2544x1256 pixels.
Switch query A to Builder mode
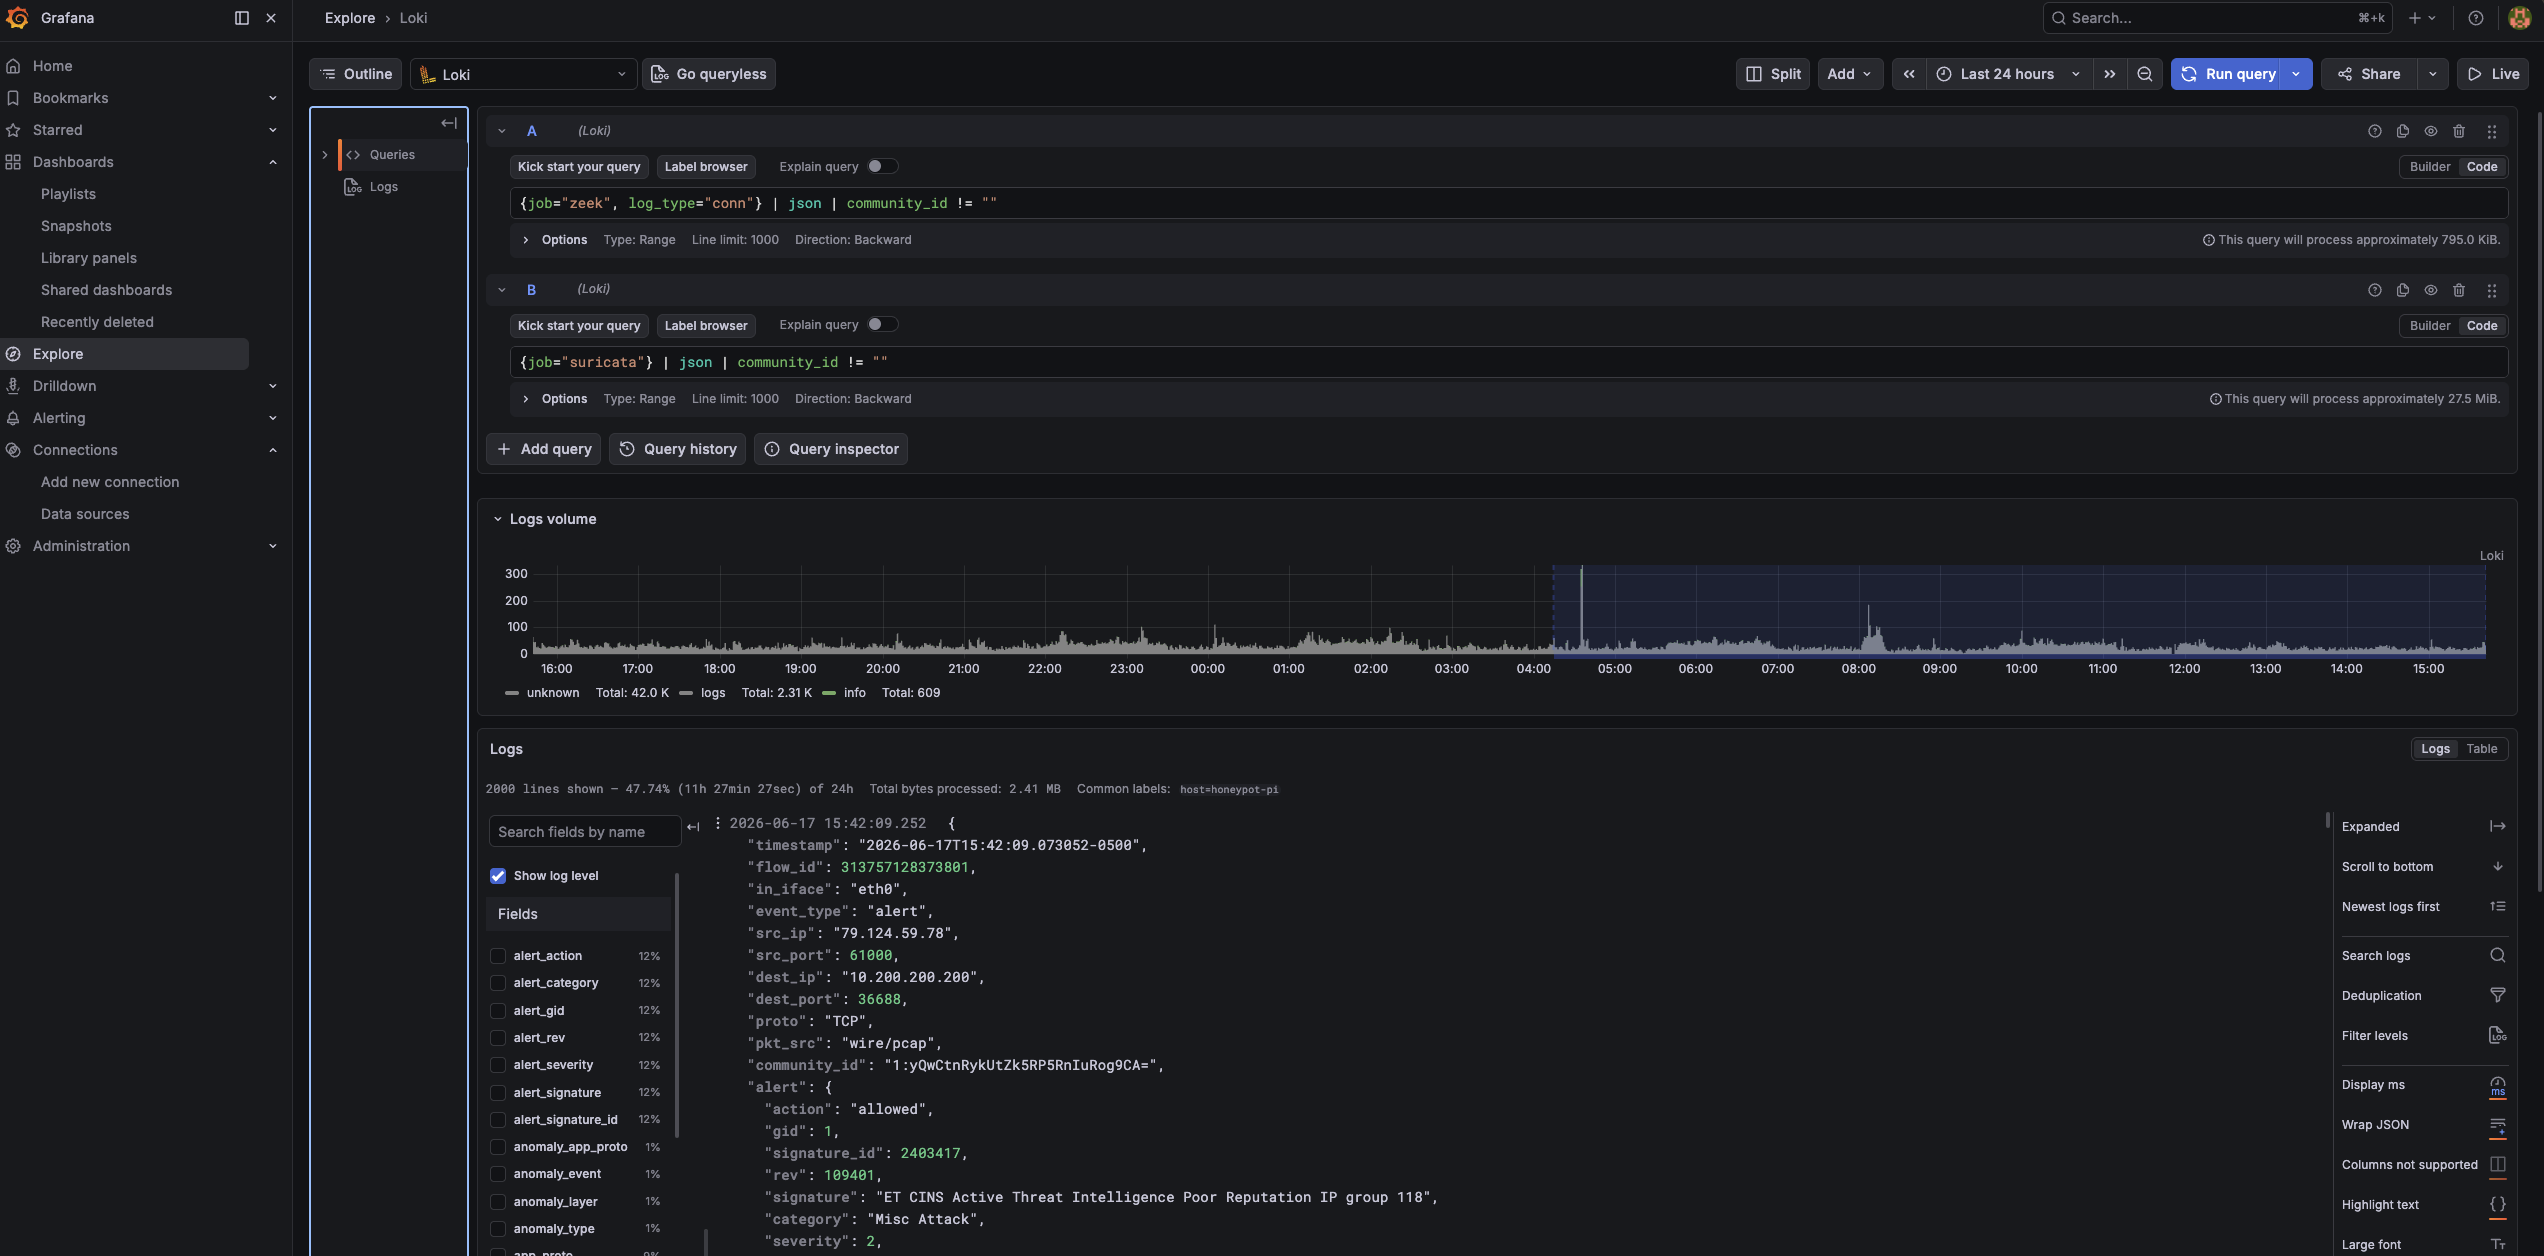click(x=2430, y=167)
